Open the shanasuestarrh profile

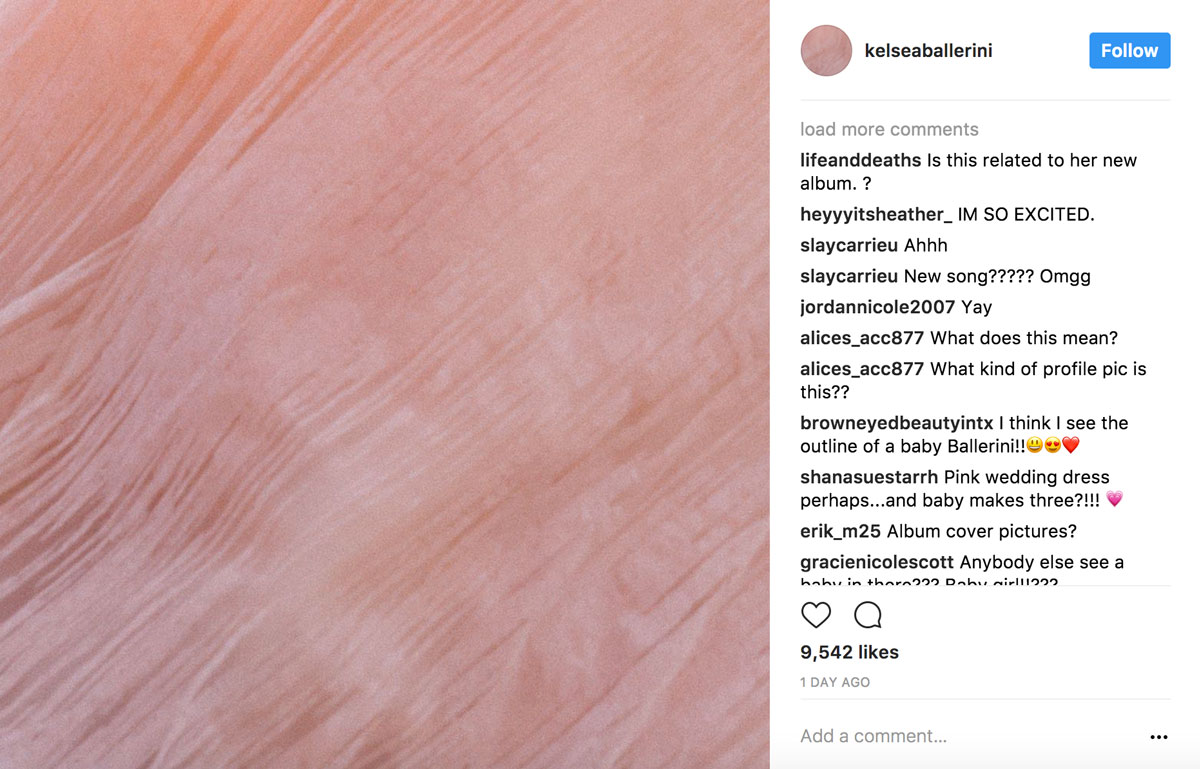coord(869,477)
